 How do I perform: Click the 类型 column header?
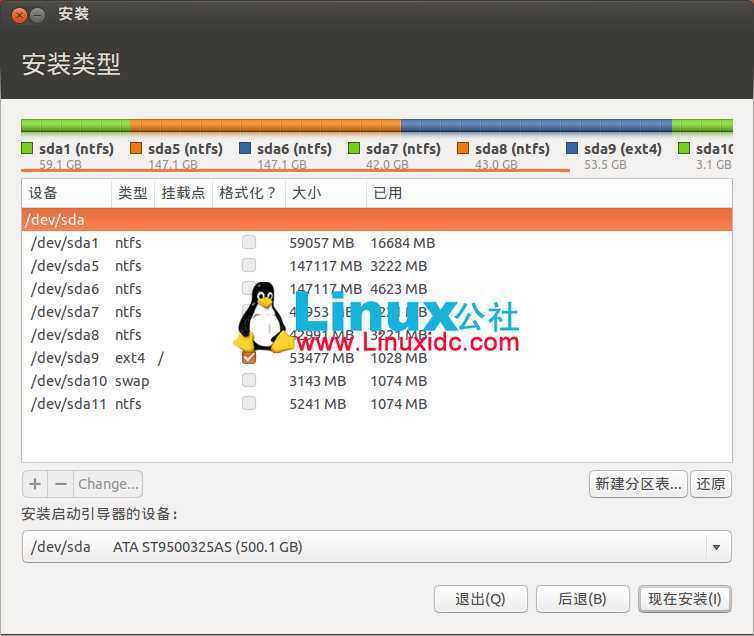[133, 193]
